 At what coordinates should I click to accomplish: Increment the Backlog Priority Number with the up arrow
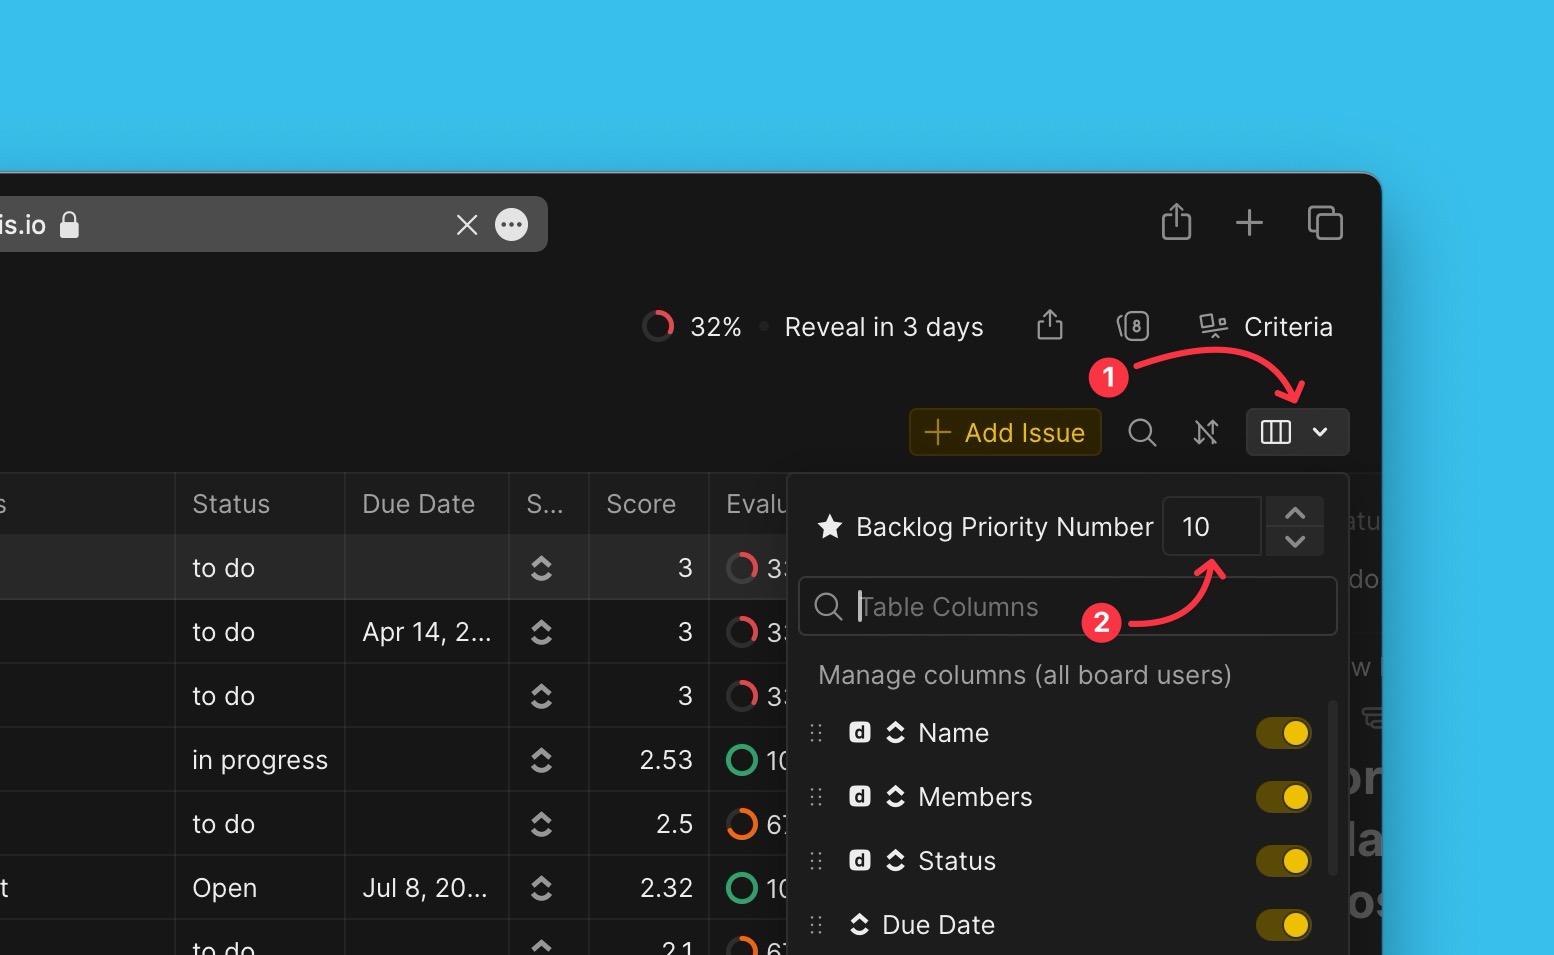(x=1295, y=512)
